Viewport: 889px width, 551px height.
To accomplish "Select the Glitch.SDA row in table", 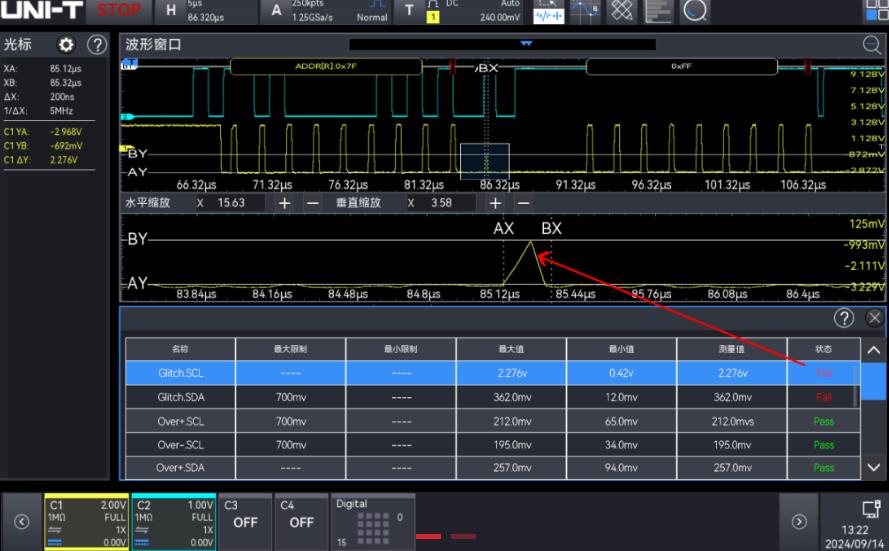I will coord(180,397).
